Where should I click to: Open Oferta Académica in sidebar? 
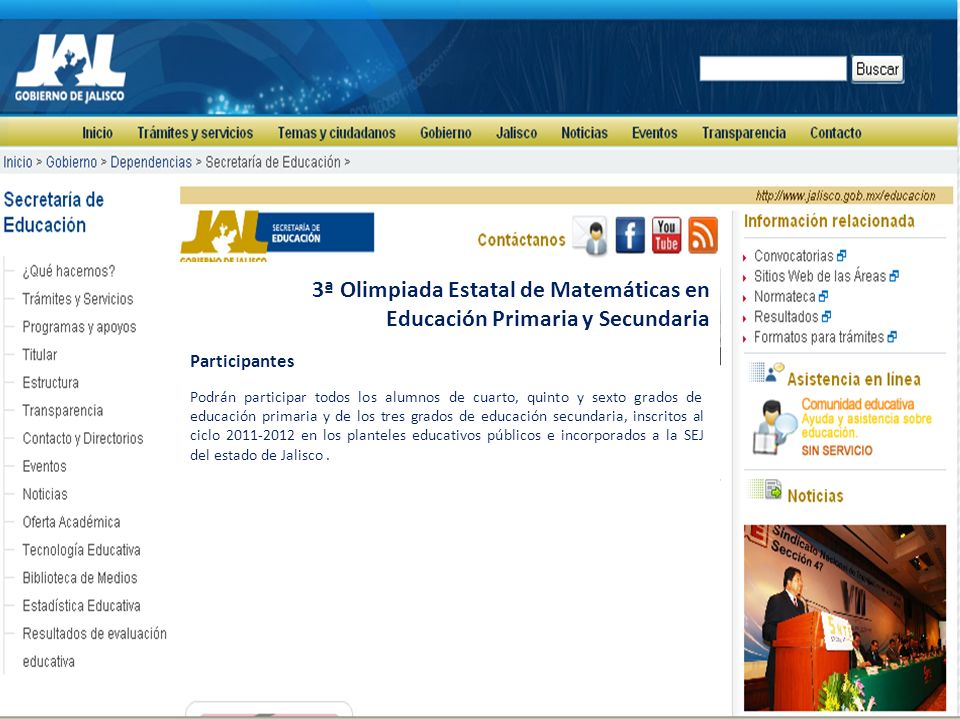[x=72, y=522]
